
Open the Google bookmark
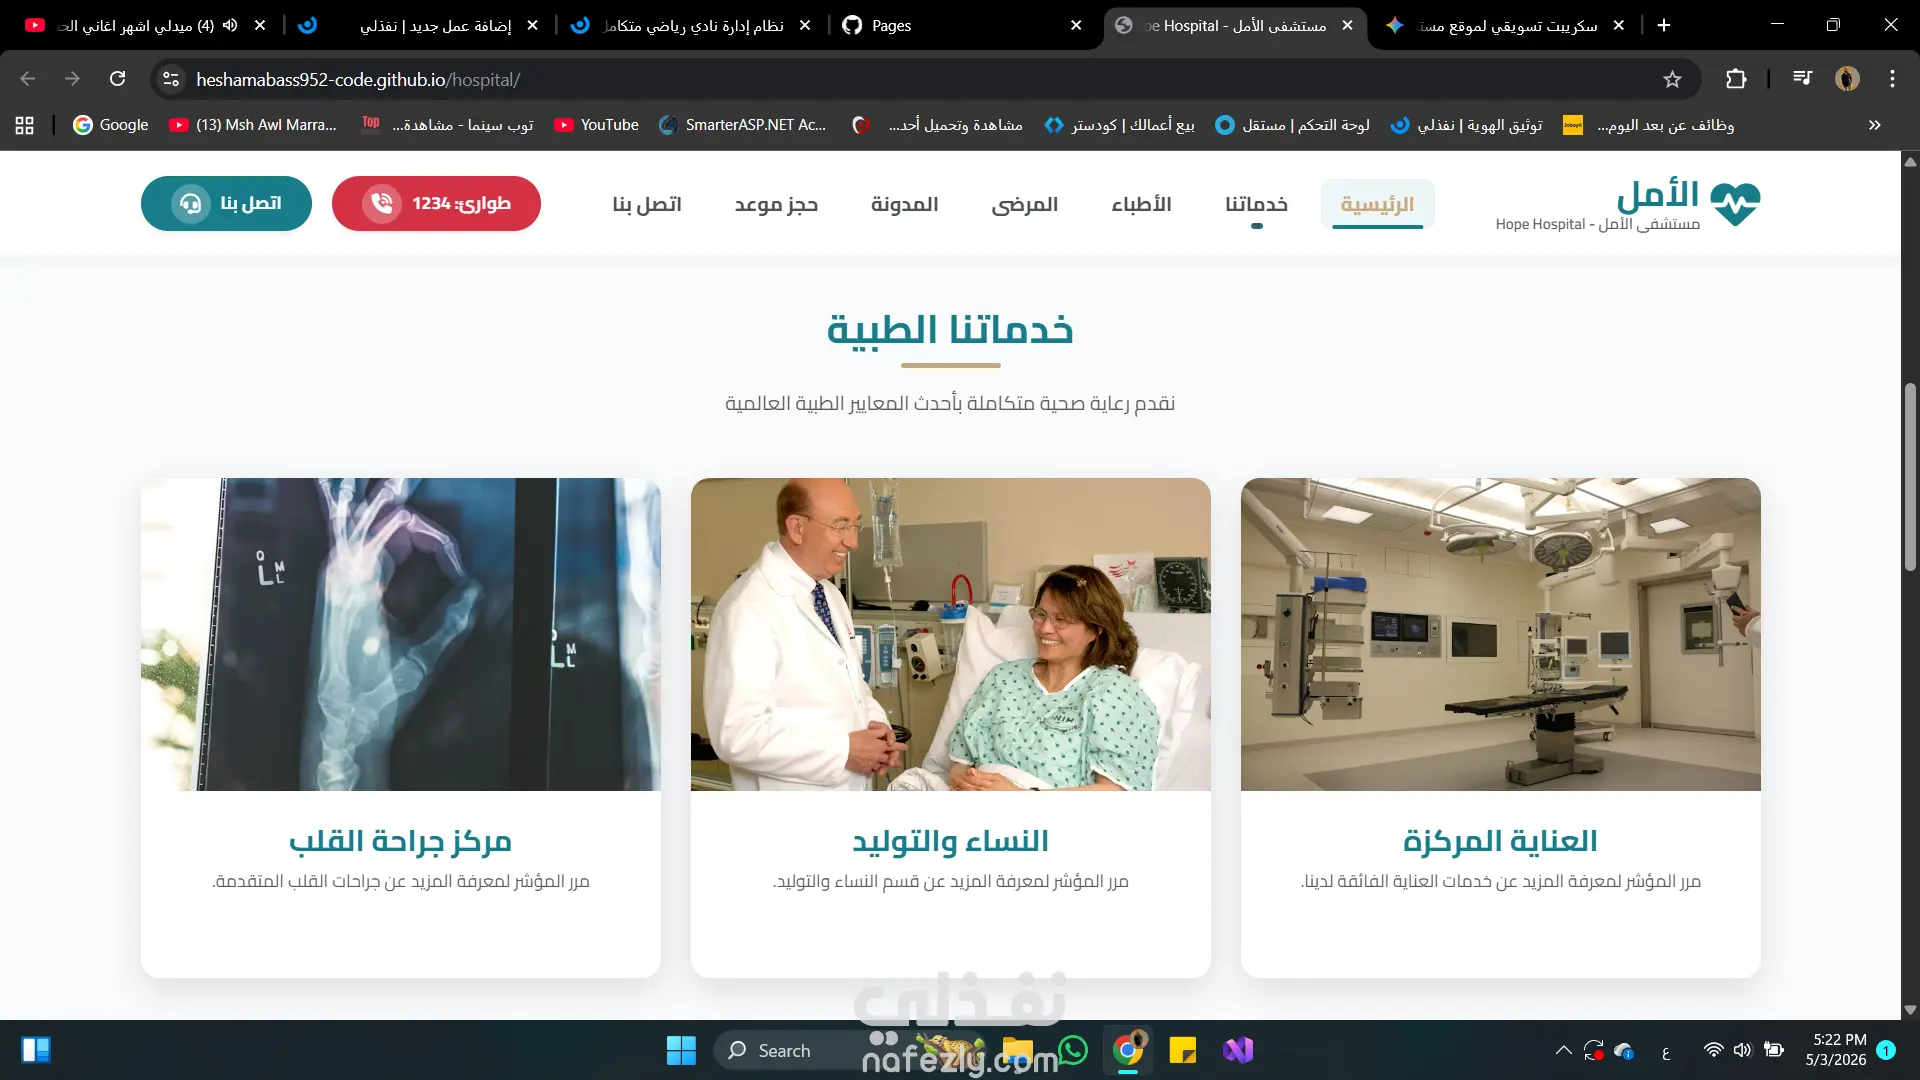click(x=111, y=125)
